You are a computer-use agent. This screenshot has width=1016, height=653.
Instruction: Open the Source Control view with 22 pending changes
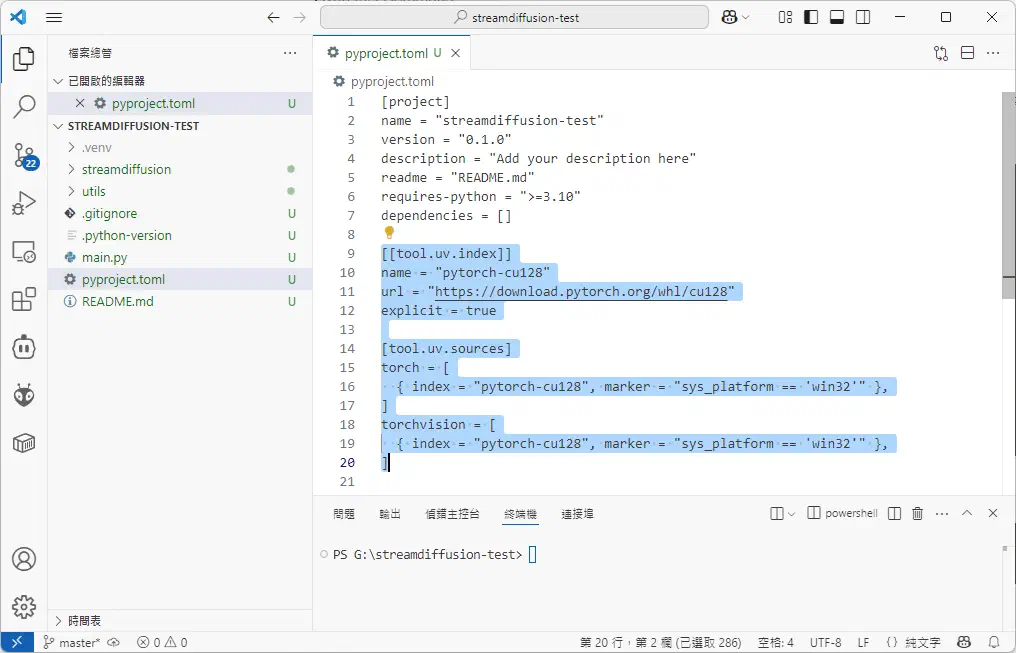24,157
